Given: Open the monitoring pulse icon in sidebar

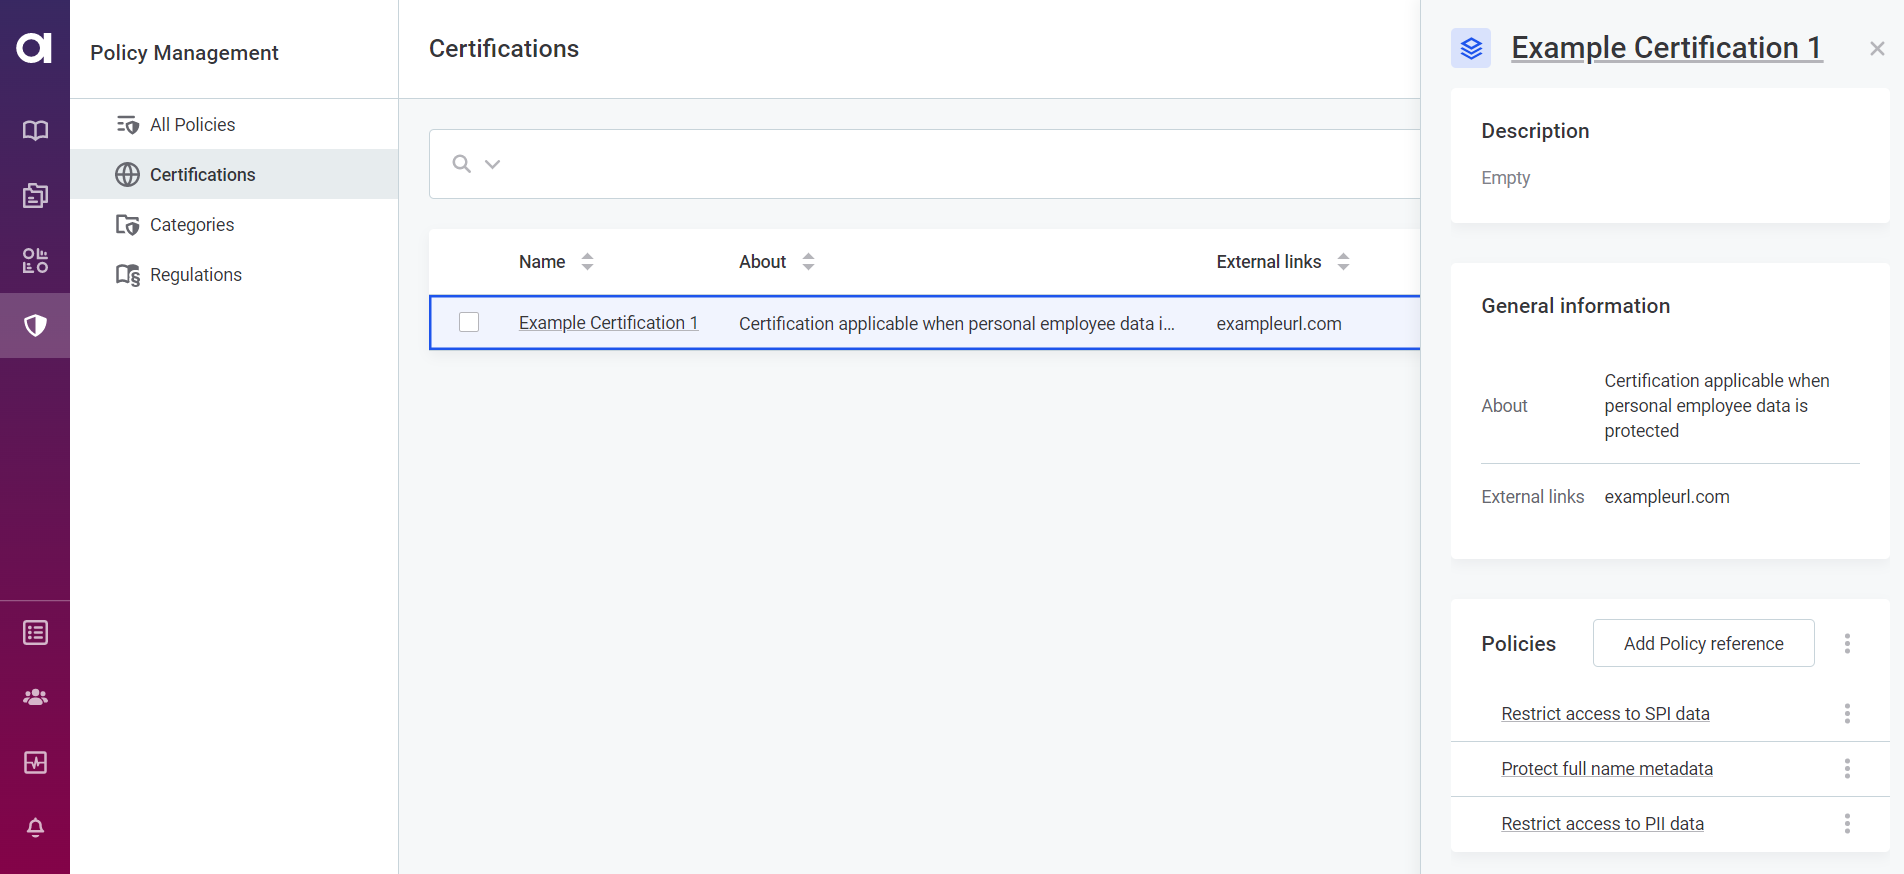Looking at the screenshot, I should [x=35, y=763].
